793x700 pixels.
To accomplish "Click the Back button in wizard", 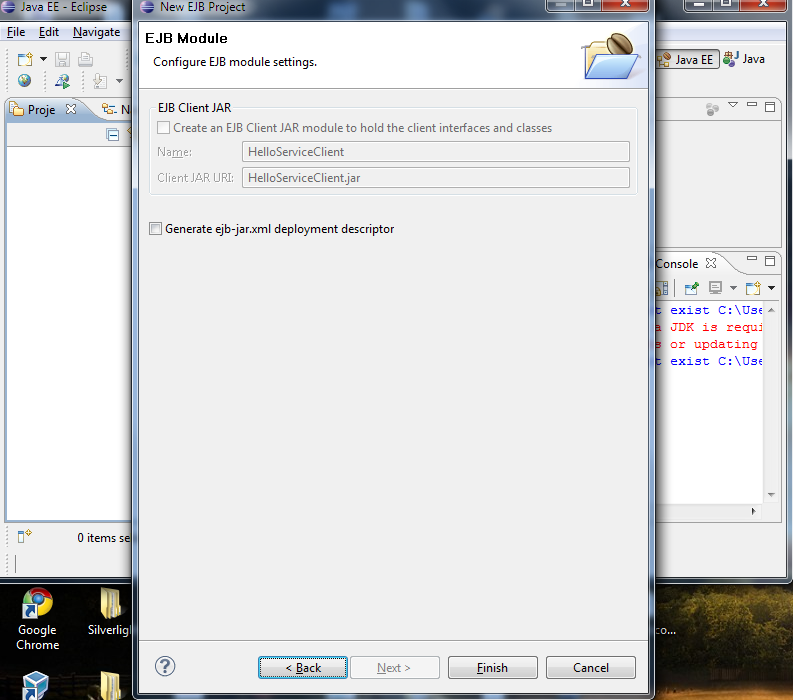I will [303, 668].
